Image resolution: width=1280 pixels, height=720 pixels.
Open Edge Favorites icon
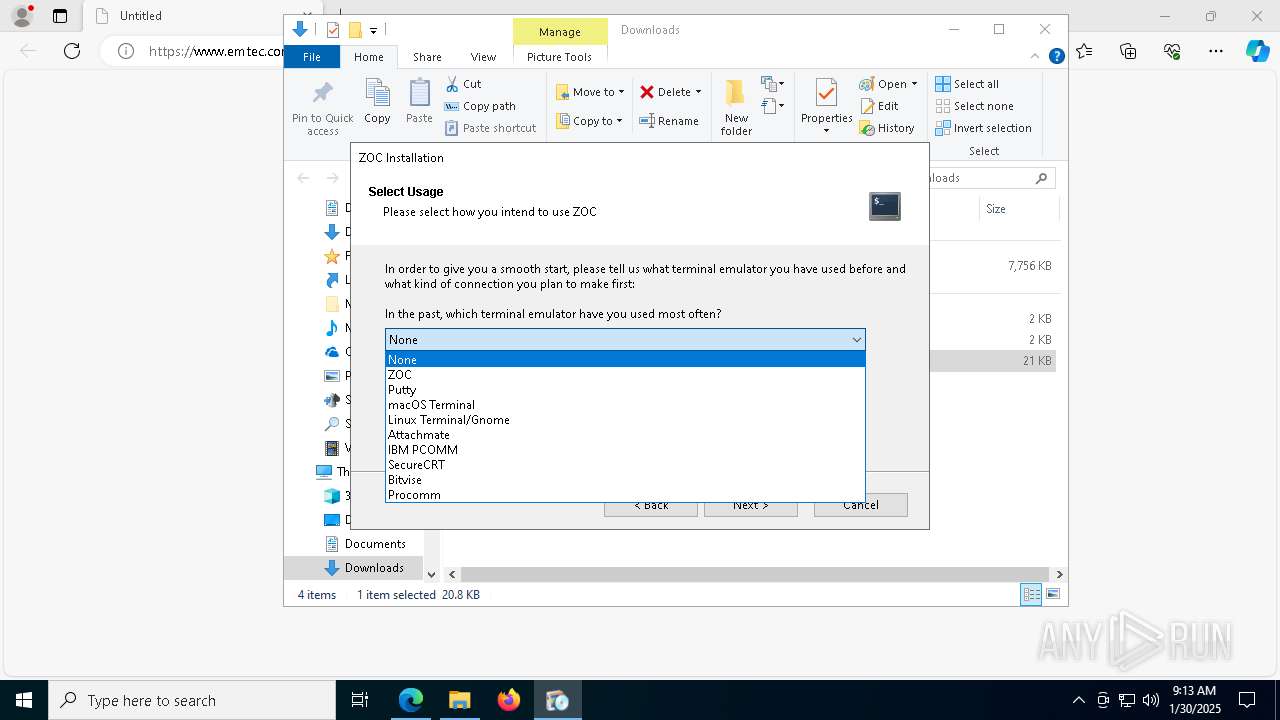coord(1085,51)
